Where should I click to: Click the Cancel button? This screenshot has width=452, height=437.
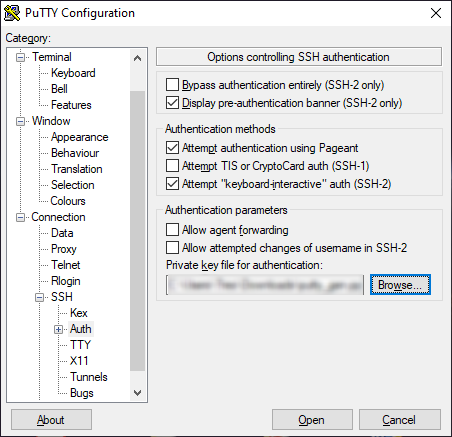point(400,420)
